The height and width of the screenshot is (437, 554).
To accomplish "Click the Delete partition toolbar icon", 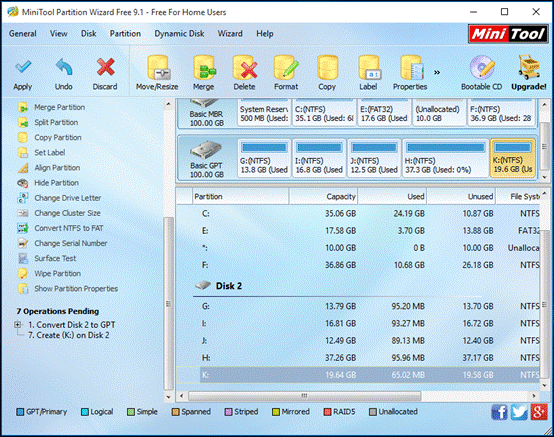I will click(x=244, y=68).
